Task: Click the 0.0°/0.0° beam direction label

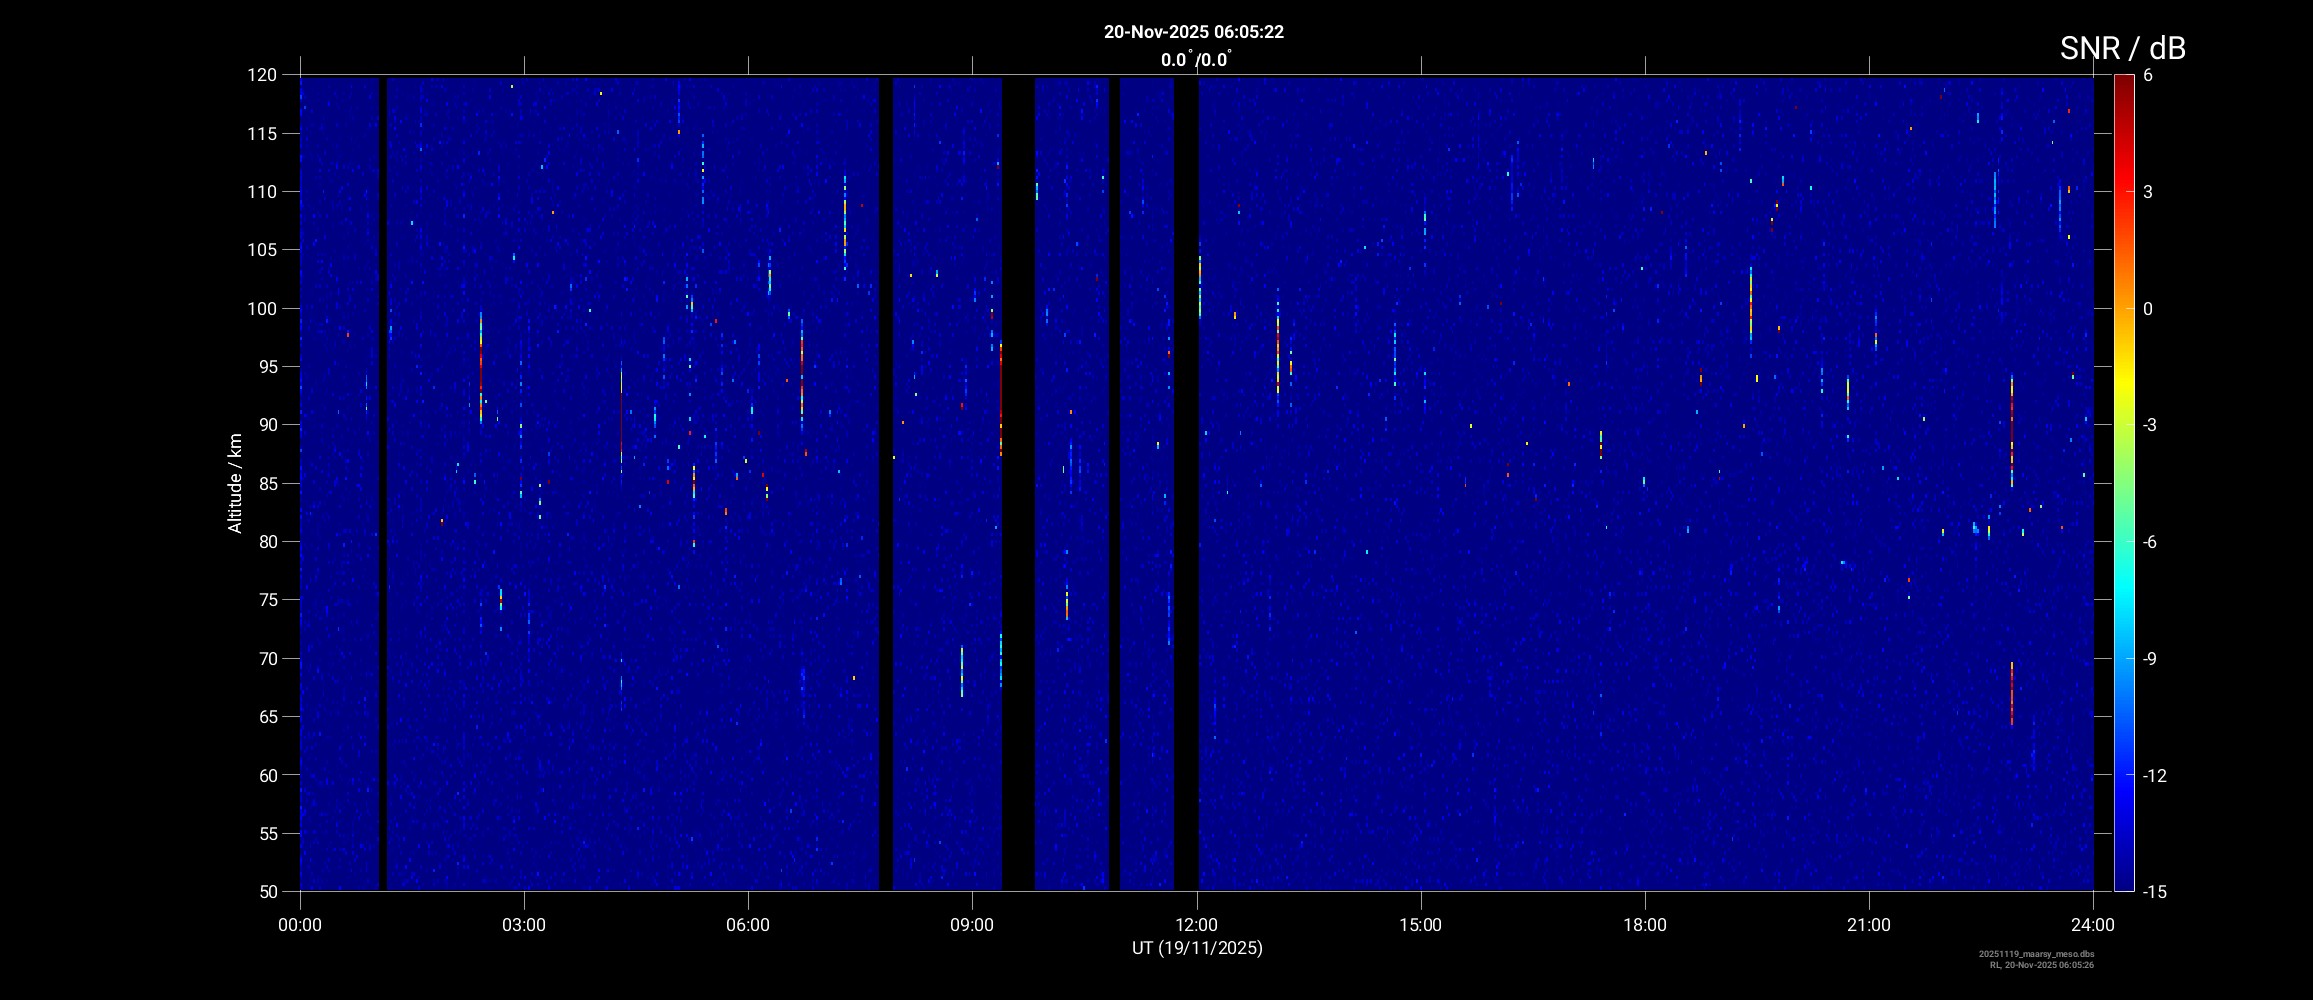Action: click(x=1195, y=60)
